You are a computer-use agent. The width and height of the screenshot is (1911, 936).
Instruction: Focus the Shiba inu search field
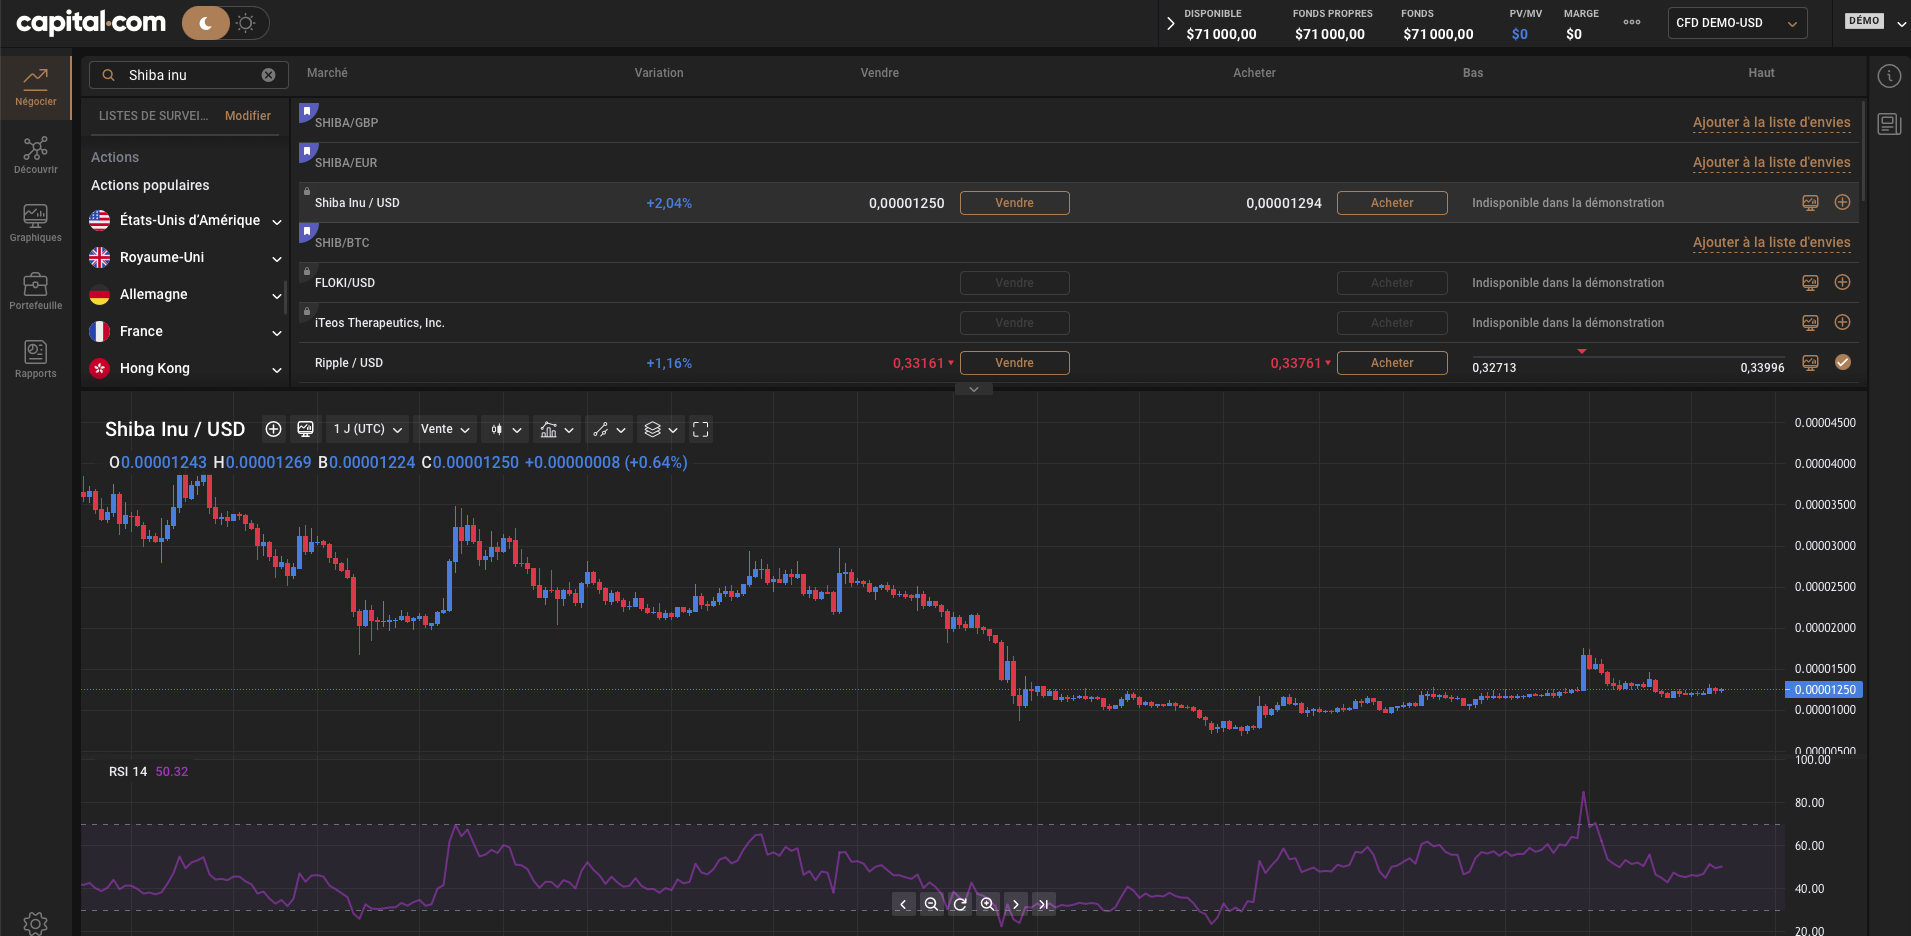click(189, 75)
